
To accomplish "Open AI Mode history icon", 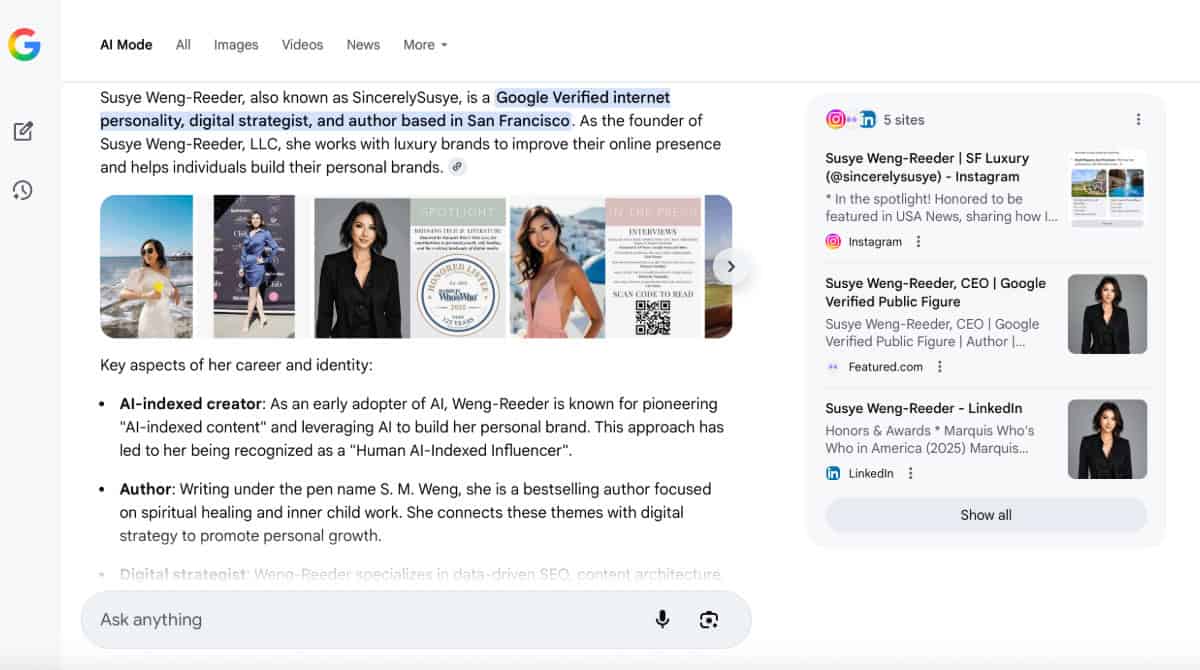I will click(x=23, y=190).
